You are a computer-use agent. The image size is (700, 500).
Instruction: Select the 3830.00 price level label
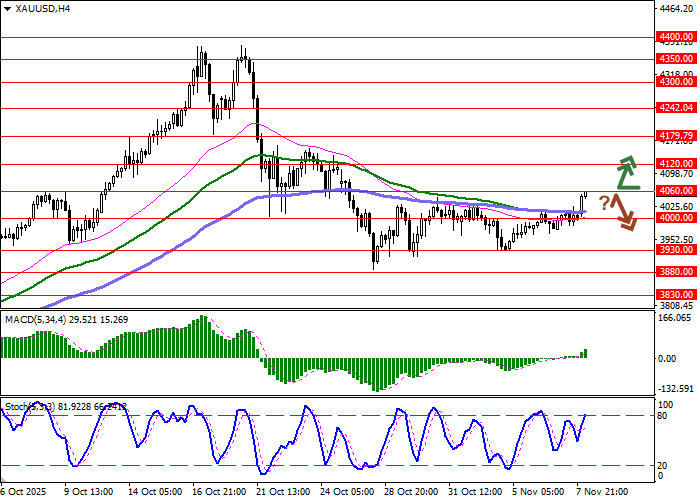pyautogui.click(x=677, y=295)
